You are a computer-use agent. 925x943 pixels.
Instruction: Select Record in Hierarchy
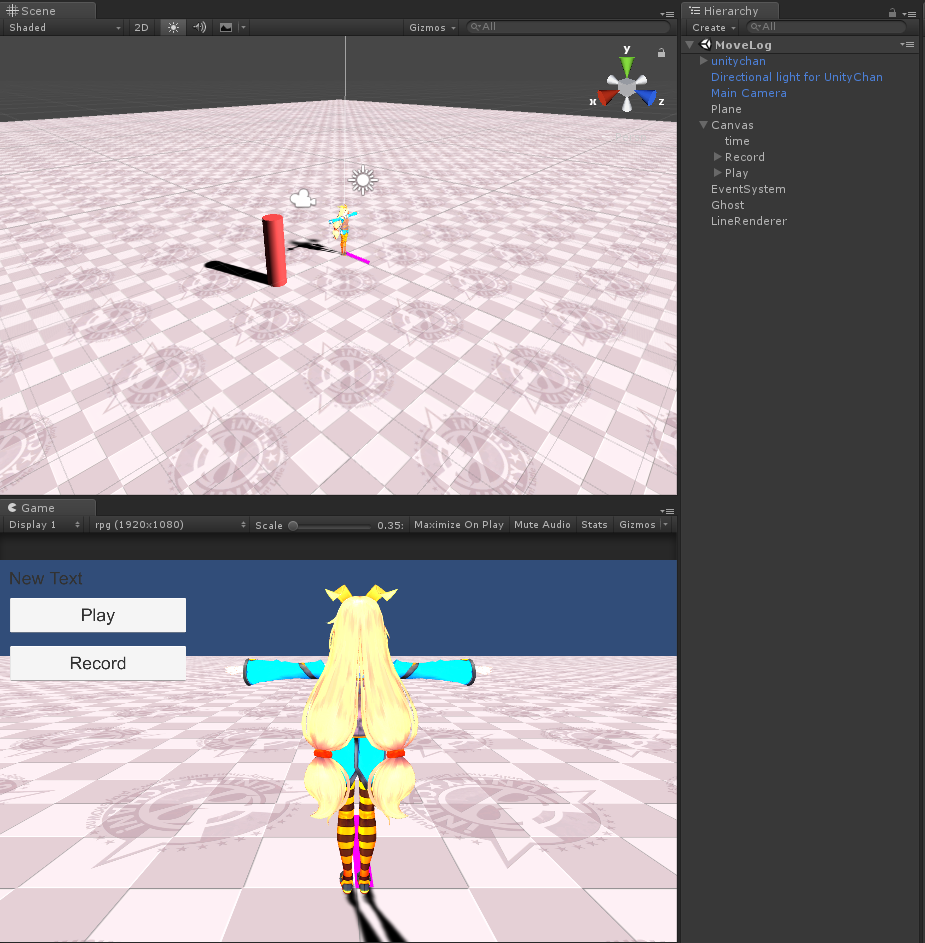tap(745, 157)
